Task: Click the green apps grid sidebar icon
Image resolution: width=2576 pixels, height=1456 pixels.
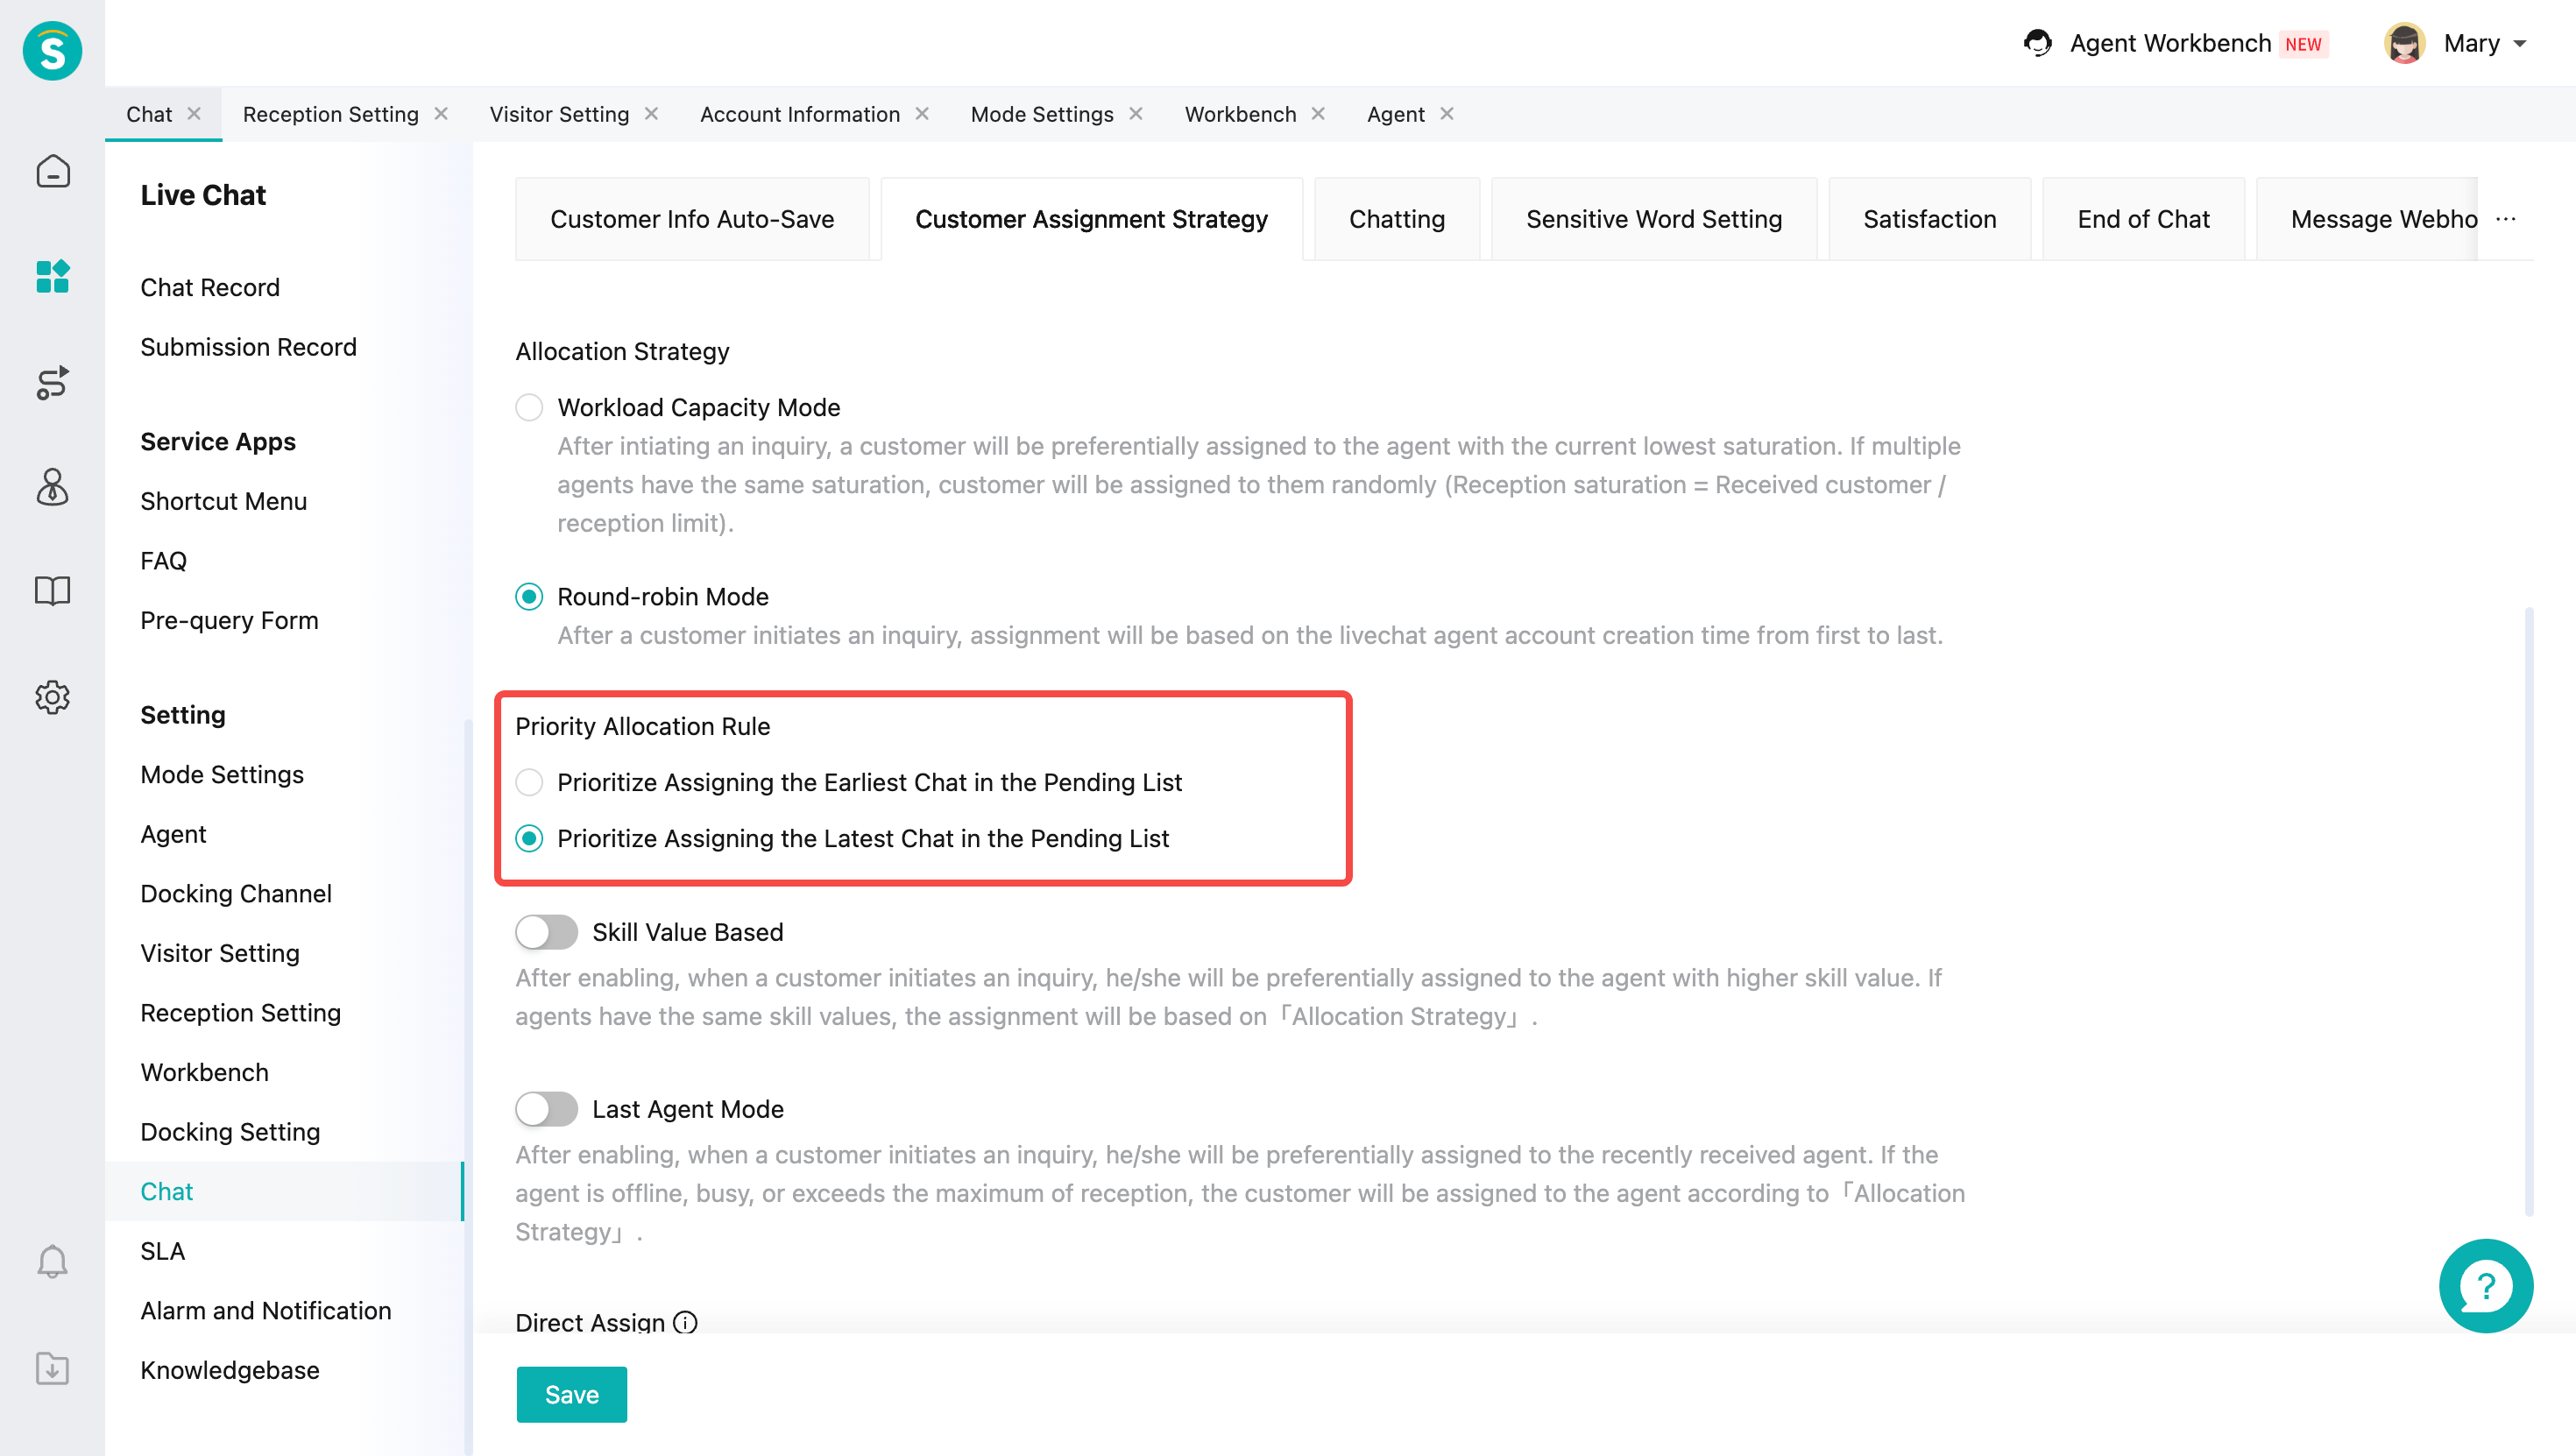Action: (52, 276)
